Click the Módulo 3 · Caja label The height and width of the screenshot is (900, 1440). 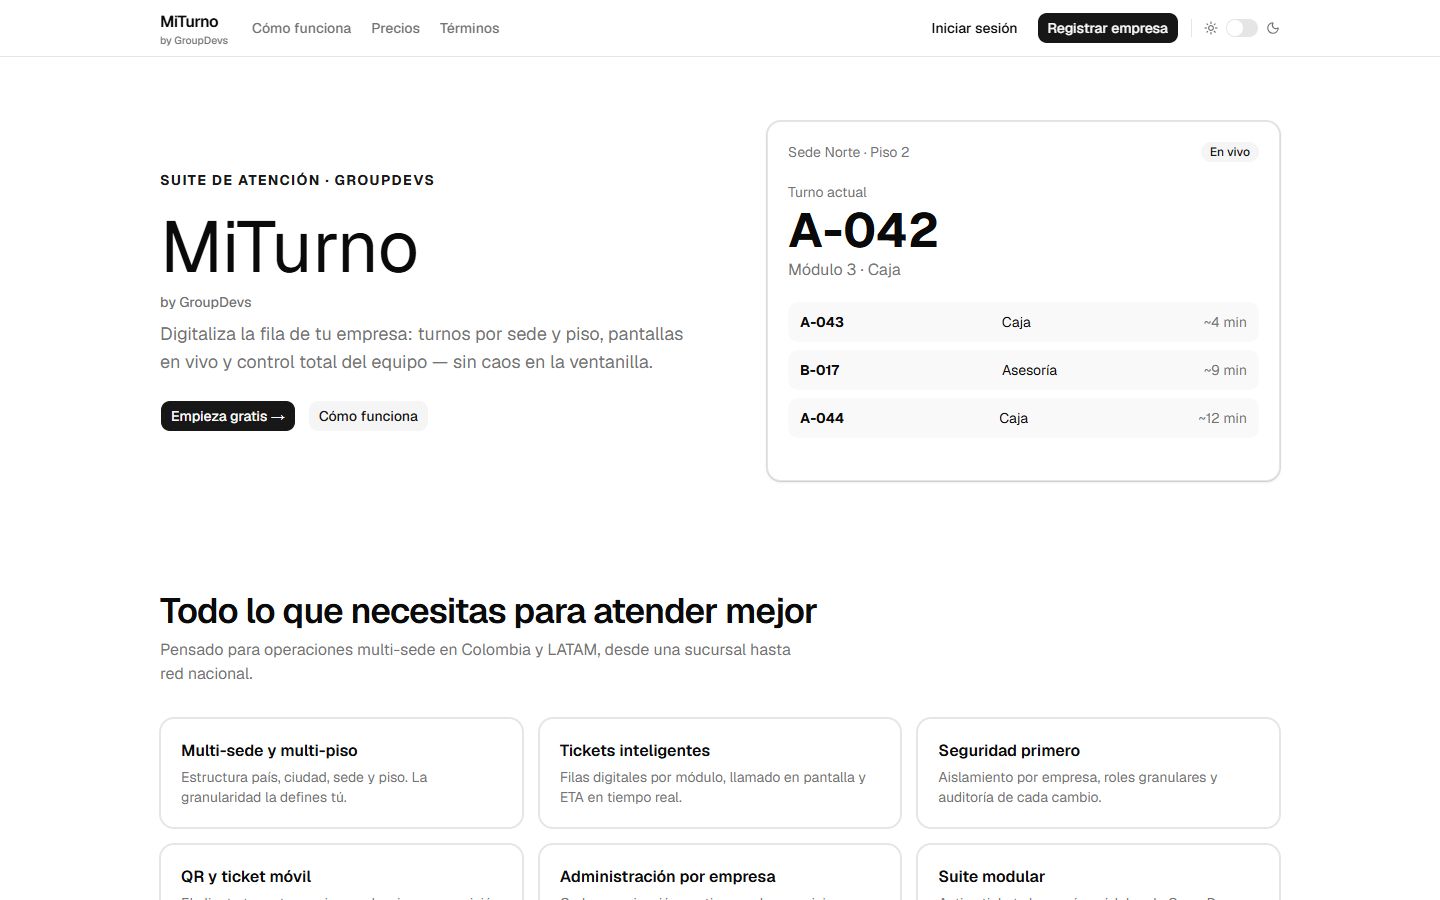(x=844, y=270)
